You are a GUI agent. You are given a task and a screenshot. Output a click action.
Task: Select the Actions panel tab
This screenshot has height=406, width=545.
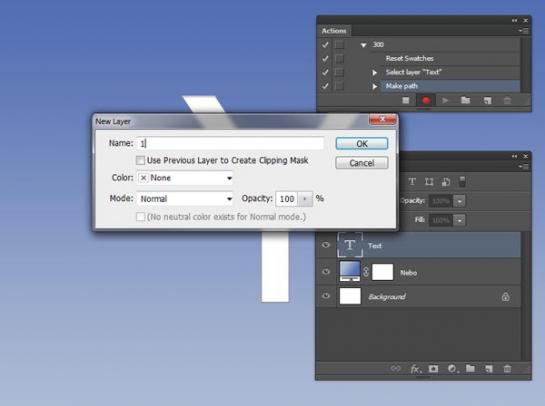coord(334,31)
